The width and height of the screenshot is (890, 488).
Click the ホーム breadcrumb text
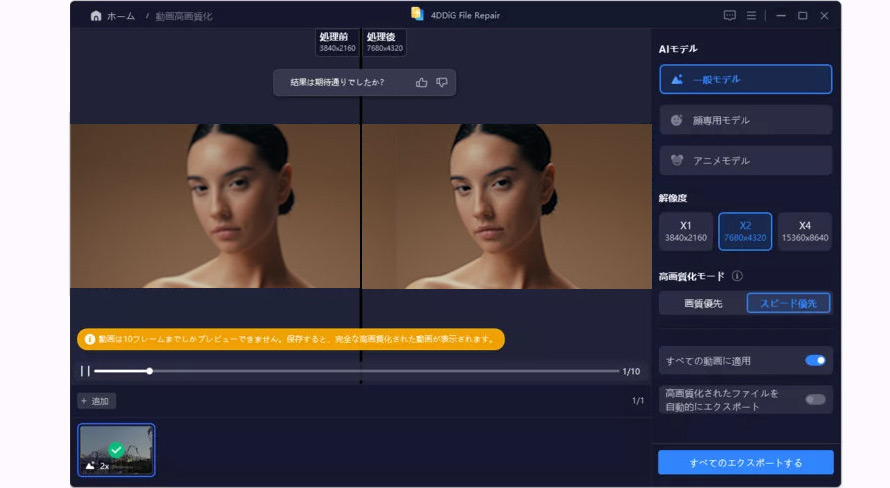[121, 16]
